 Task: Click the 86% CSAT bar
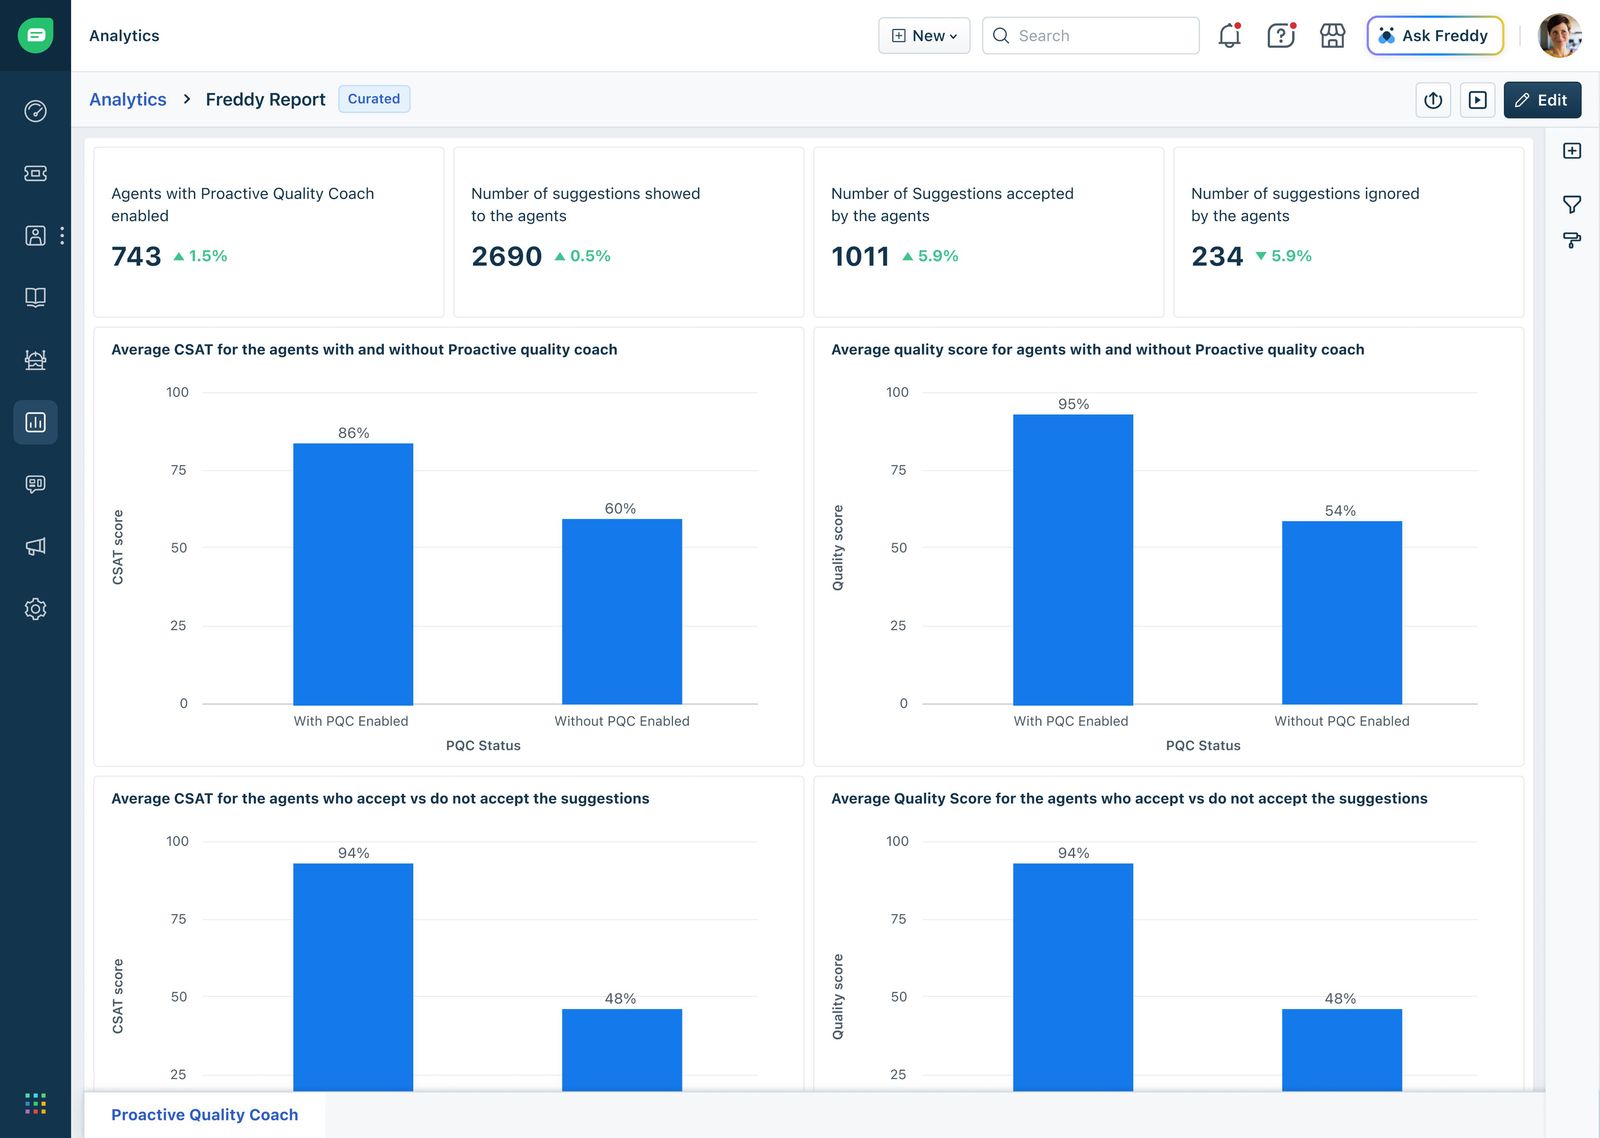pos(353,574)
